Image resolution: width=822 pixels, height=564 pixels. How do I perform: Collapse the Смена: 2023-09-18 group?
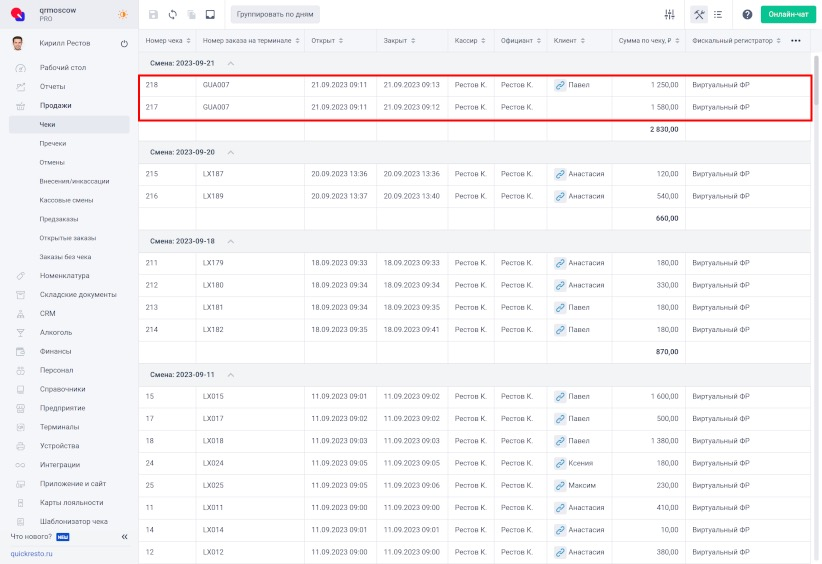pyautogui.click(x=231, y=242)
